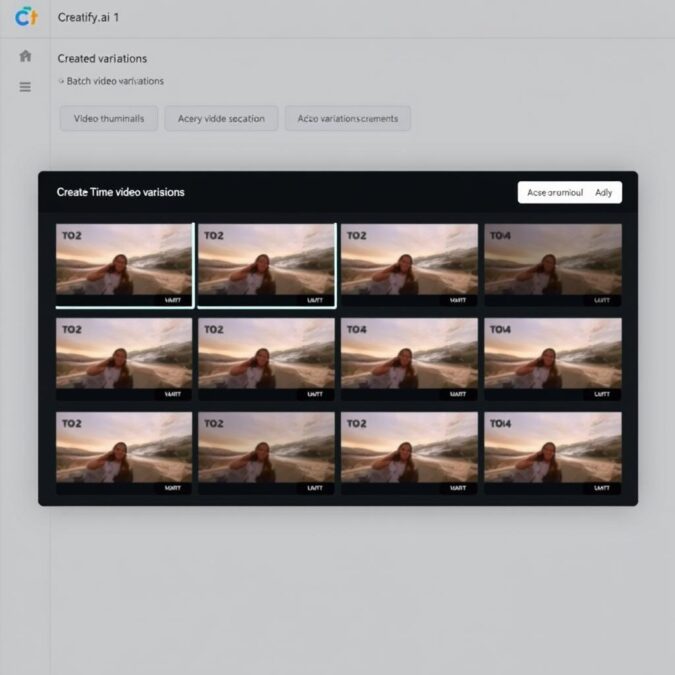Image resolution: width=675 pixels, height=675 pixels.
Task: Open the hamburger menu icon in the sidebar
Action: [25, 87]
